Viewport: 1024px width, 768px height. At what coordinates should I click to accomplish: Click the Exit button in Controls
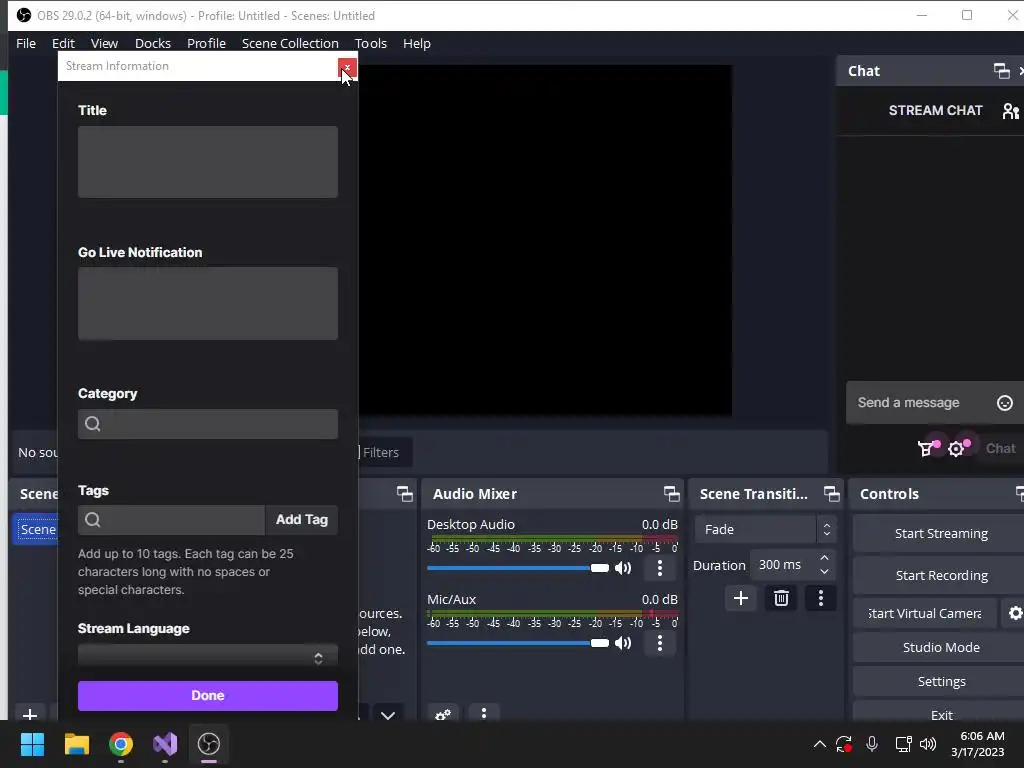[x=940, y=713]
